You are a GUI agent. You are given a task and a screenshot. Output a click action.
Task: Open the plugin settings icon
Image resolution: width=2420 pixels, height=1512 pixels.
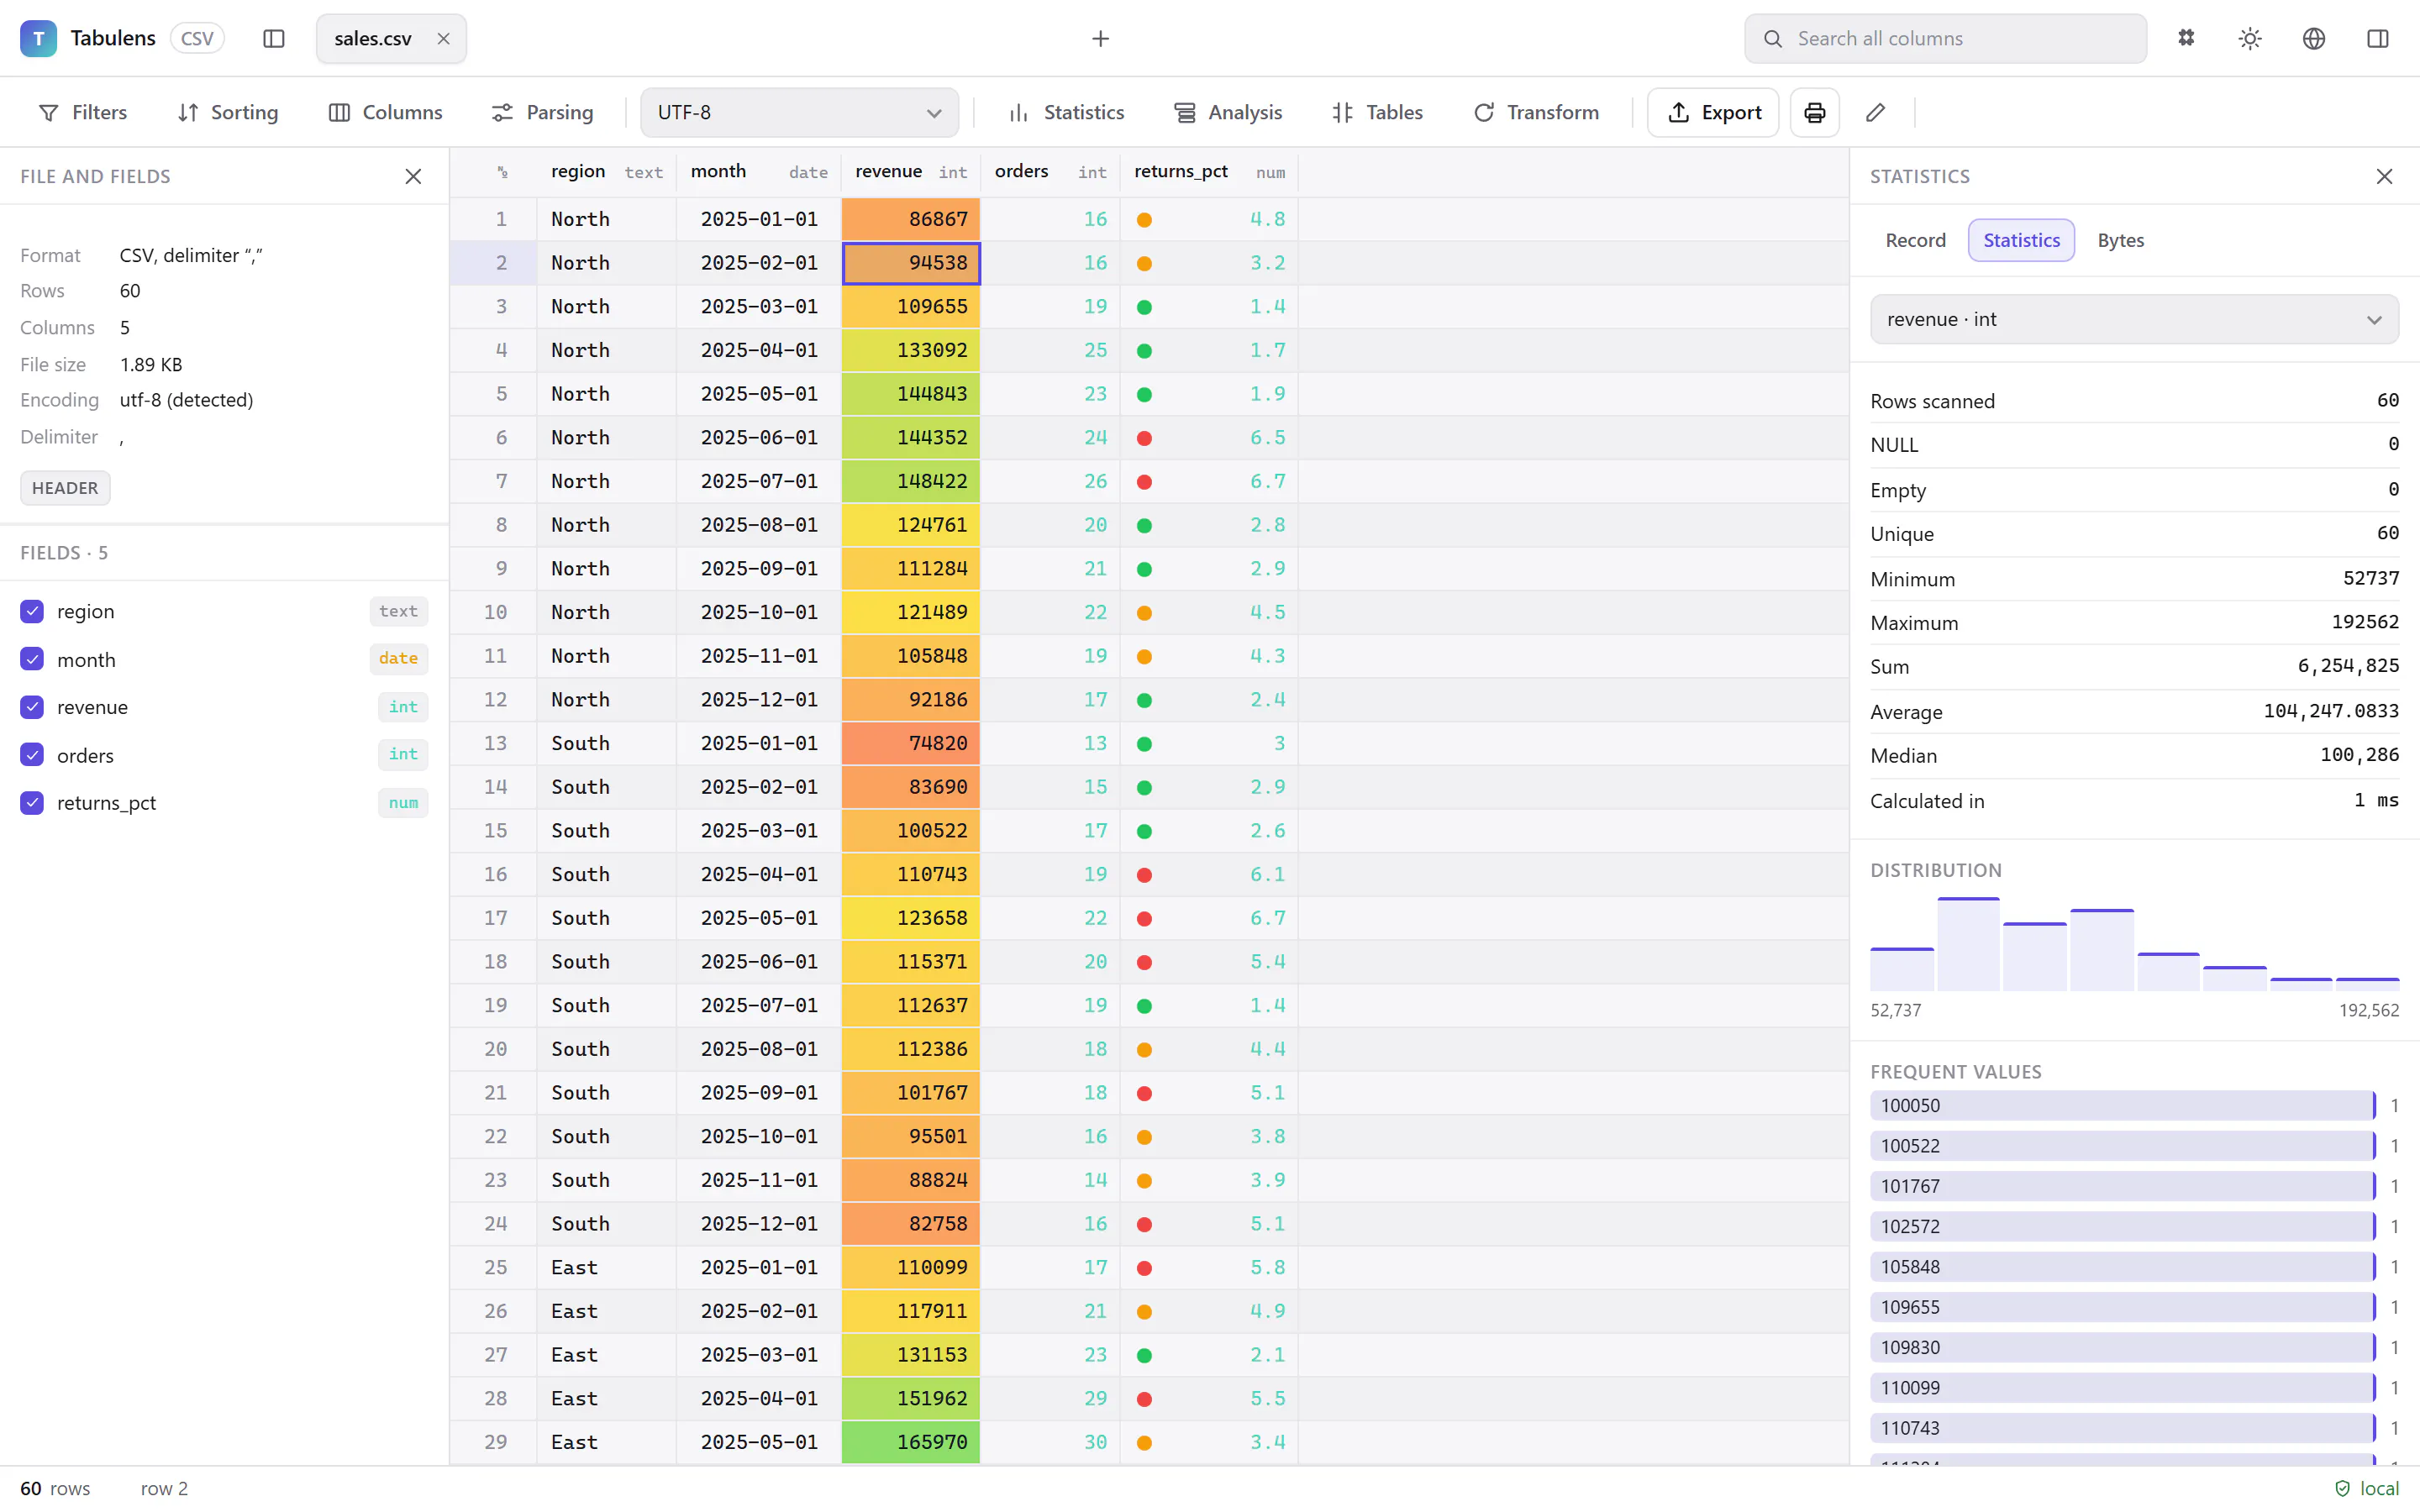coord(2186,38)
